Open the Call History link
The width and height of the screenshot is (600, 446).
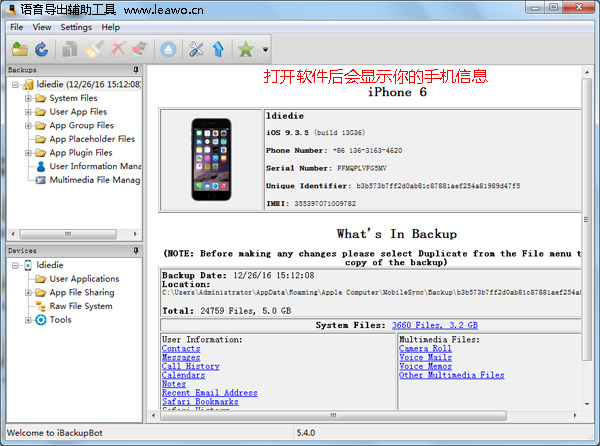pos(191,366)
